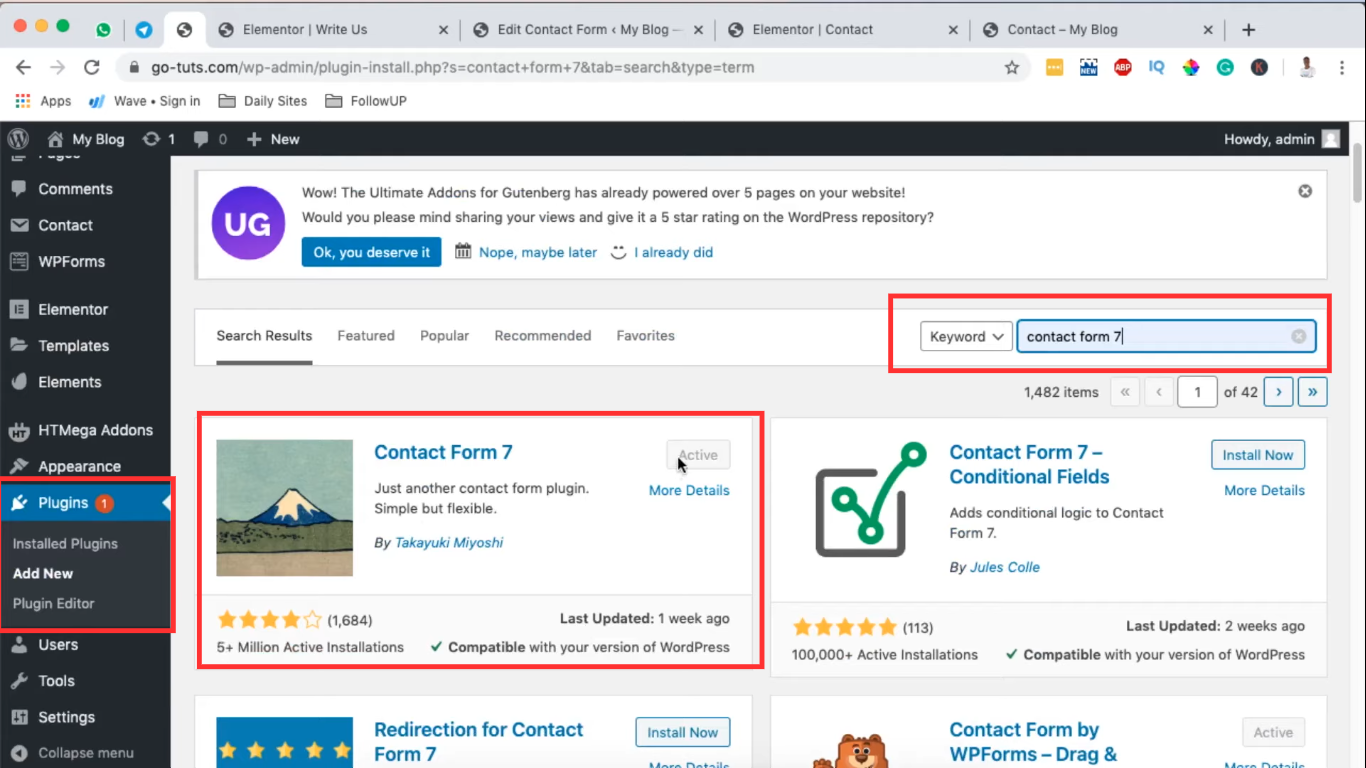The height and width of the screenshot is (768, 1366).
Task: Click the plugin search input field
Action: tap(1166, 337)
